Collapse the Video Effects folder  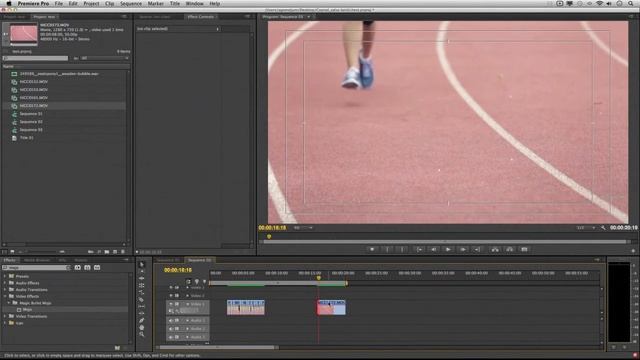click(5, 296)
